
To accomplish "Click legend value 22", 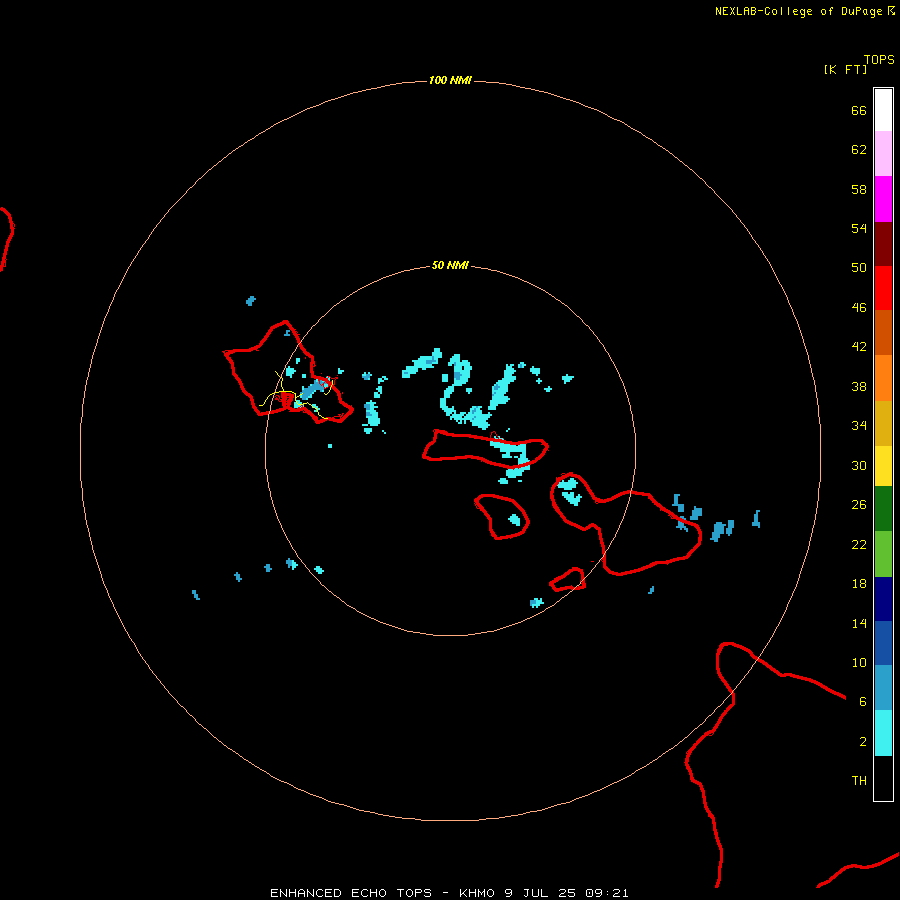I will 859,544.
